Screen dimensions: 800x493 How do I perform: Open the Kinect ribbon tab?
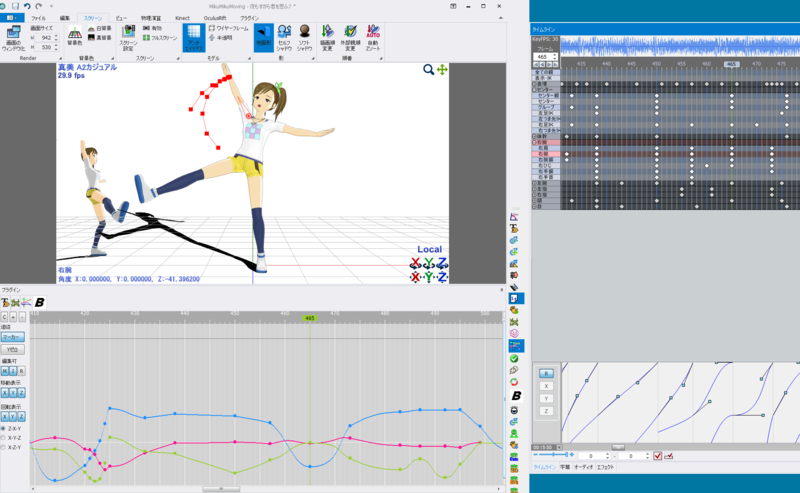pos(182,18)
